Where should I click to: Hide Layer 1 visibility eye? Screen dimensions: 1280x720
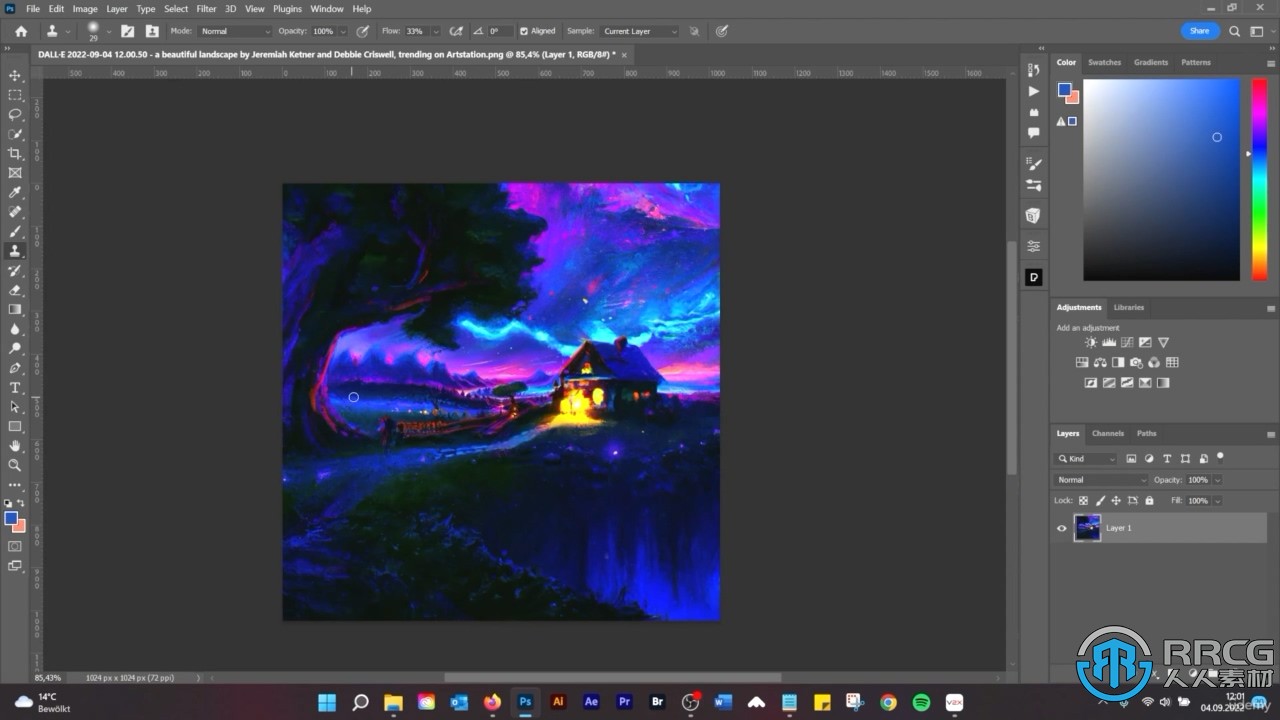1061,528
